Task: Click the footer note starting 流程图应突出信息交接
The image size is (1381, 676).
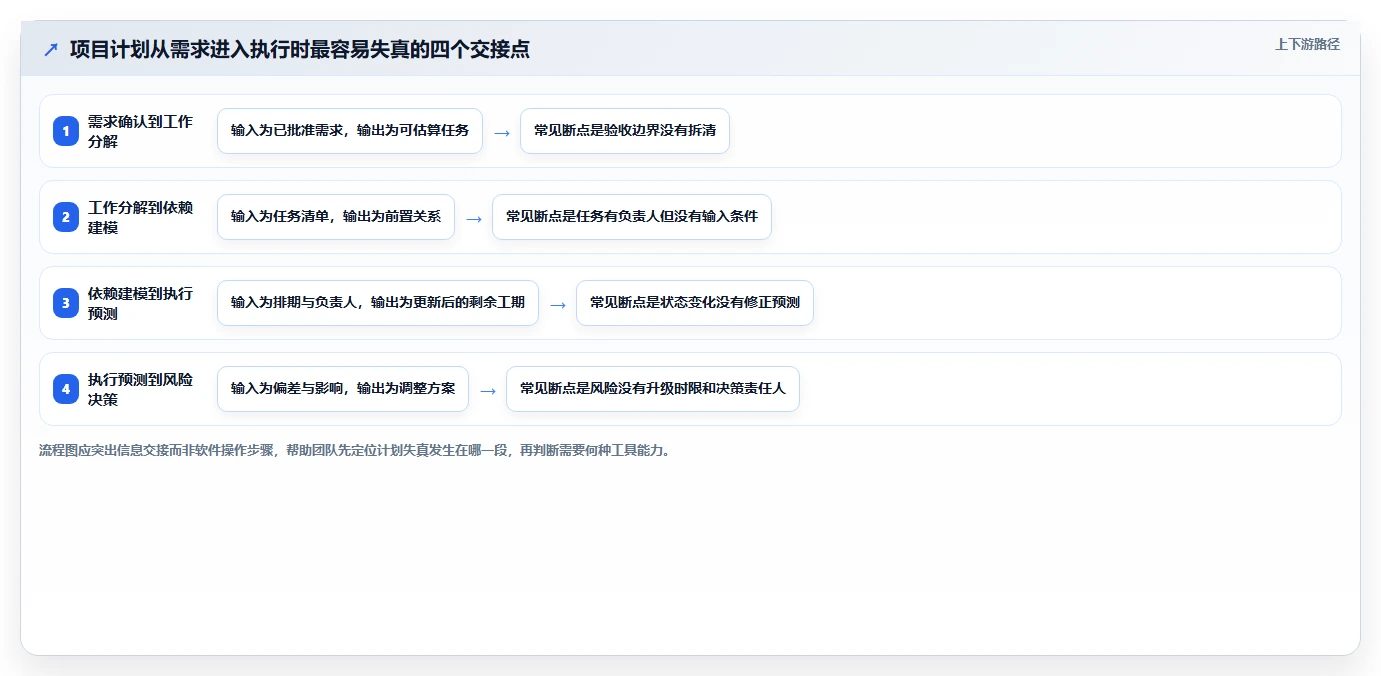Action: (355, 450)
